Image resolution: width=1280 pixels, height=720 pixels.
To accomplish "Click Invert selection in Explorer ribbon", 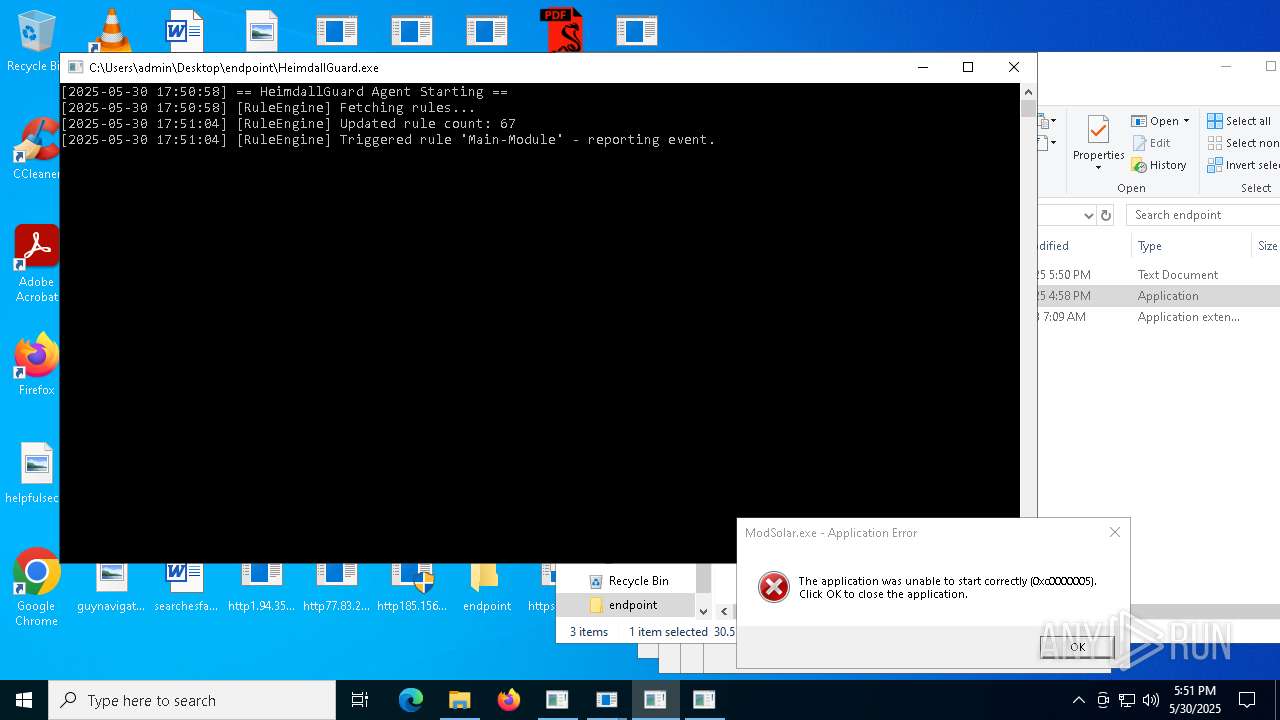I will click(x=1243, y=165).
